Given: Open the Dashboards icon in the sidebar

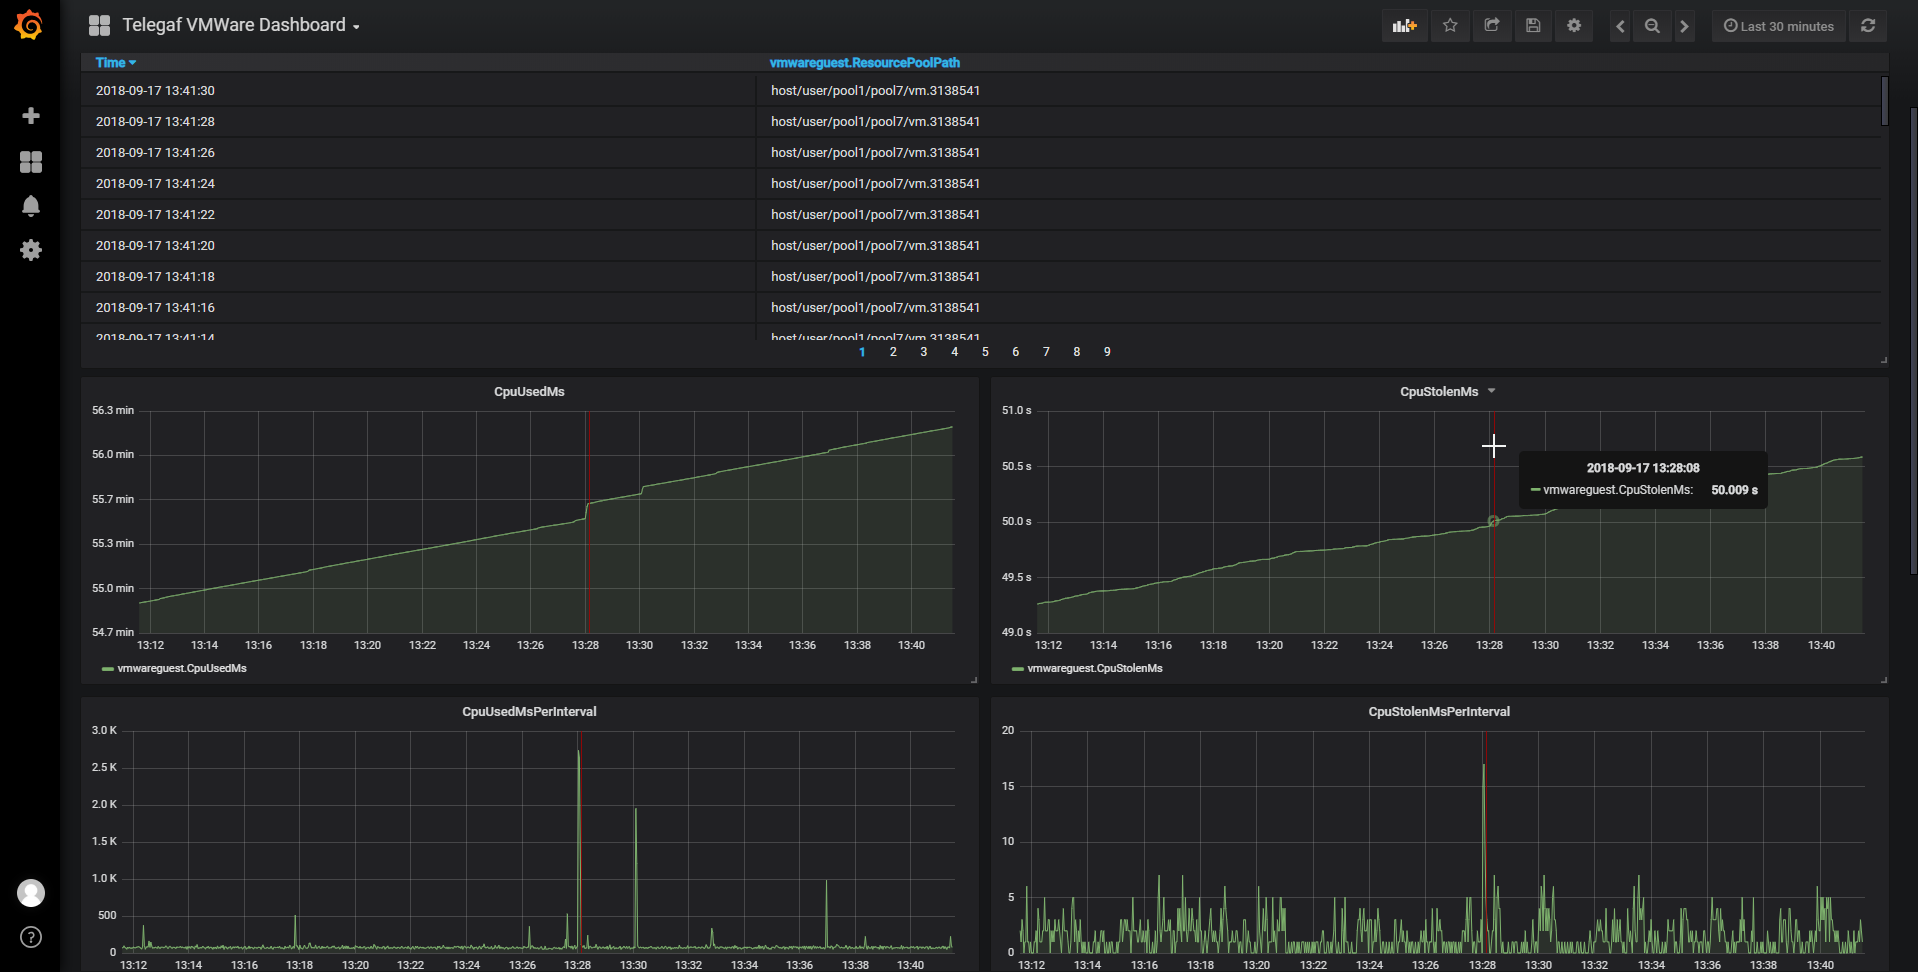Looking at the screenshot, I should 31,161.
